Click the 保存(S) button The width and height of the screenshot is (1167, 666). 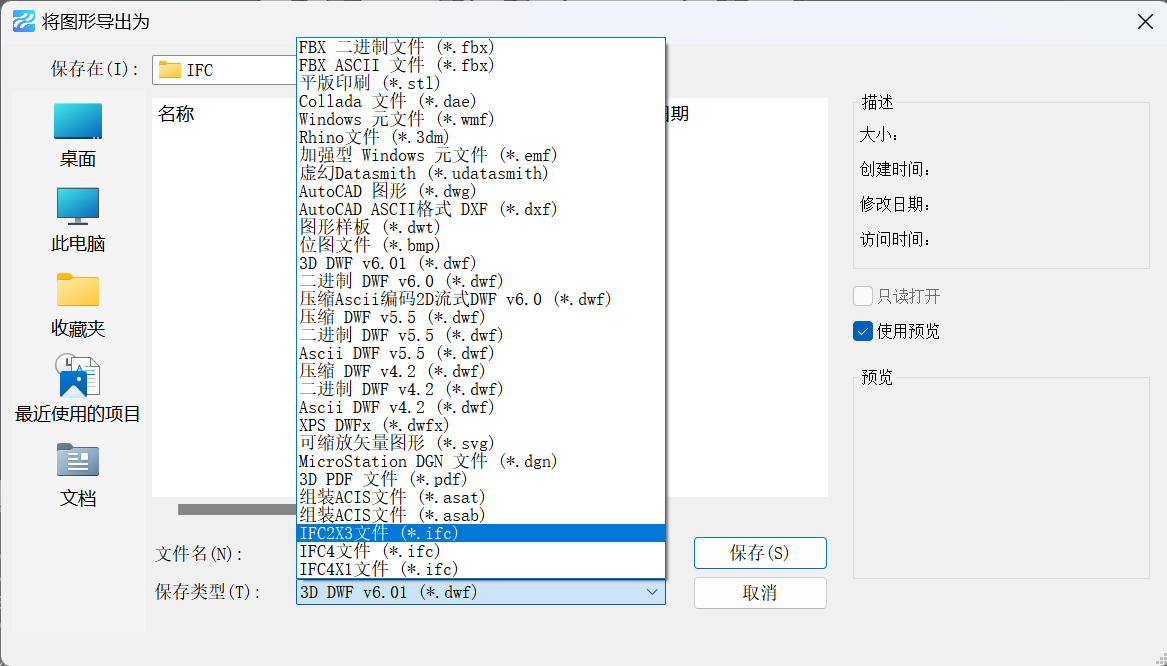(x=760, y=553)
